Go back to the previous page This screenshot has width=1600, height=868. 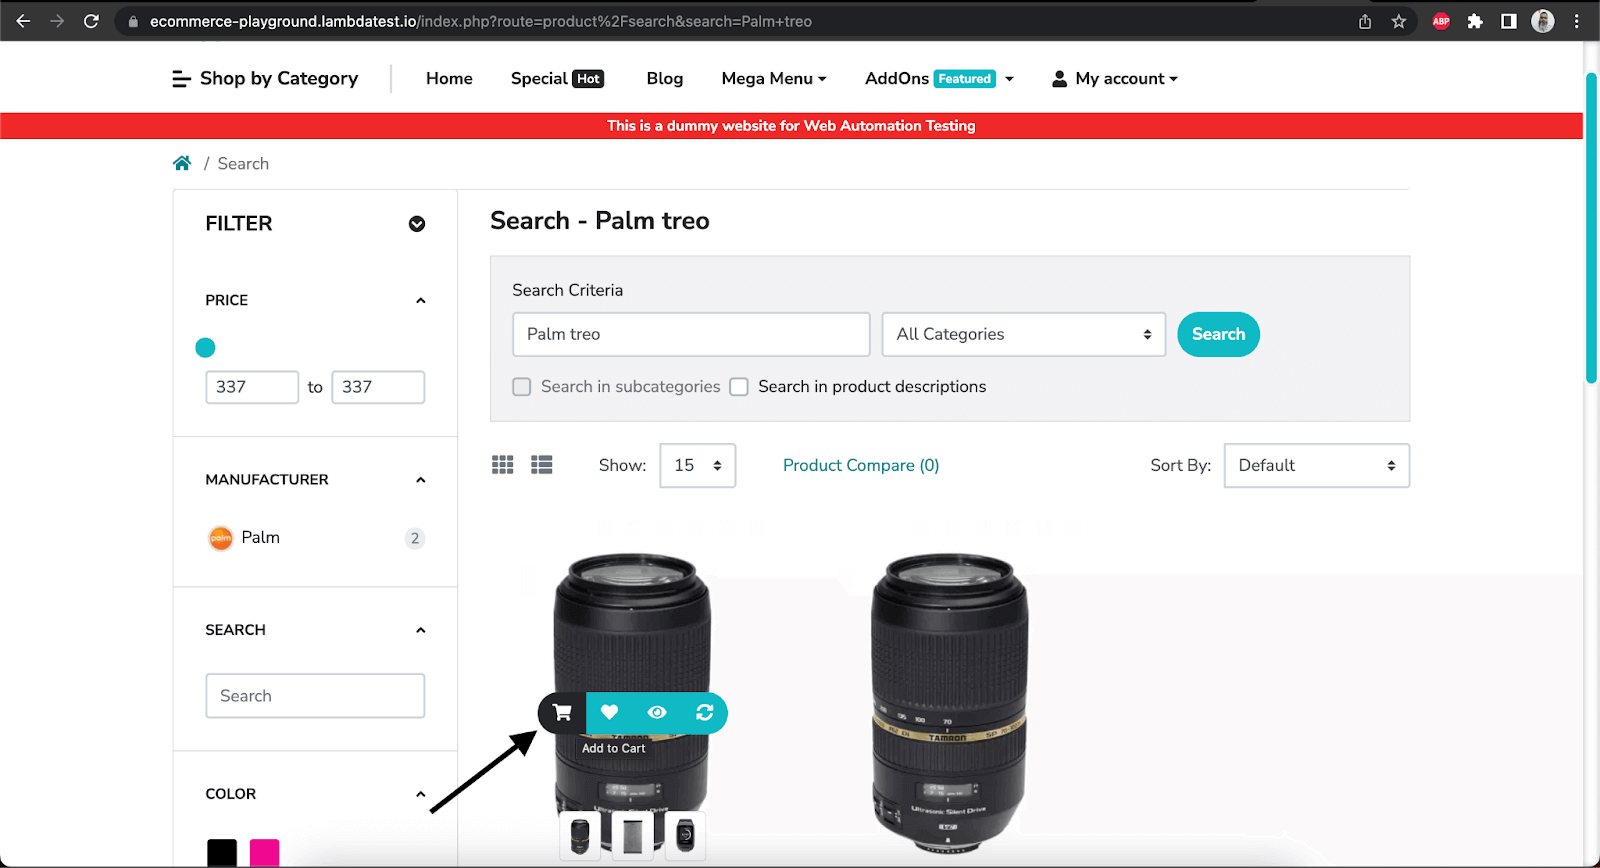[23, 21]
